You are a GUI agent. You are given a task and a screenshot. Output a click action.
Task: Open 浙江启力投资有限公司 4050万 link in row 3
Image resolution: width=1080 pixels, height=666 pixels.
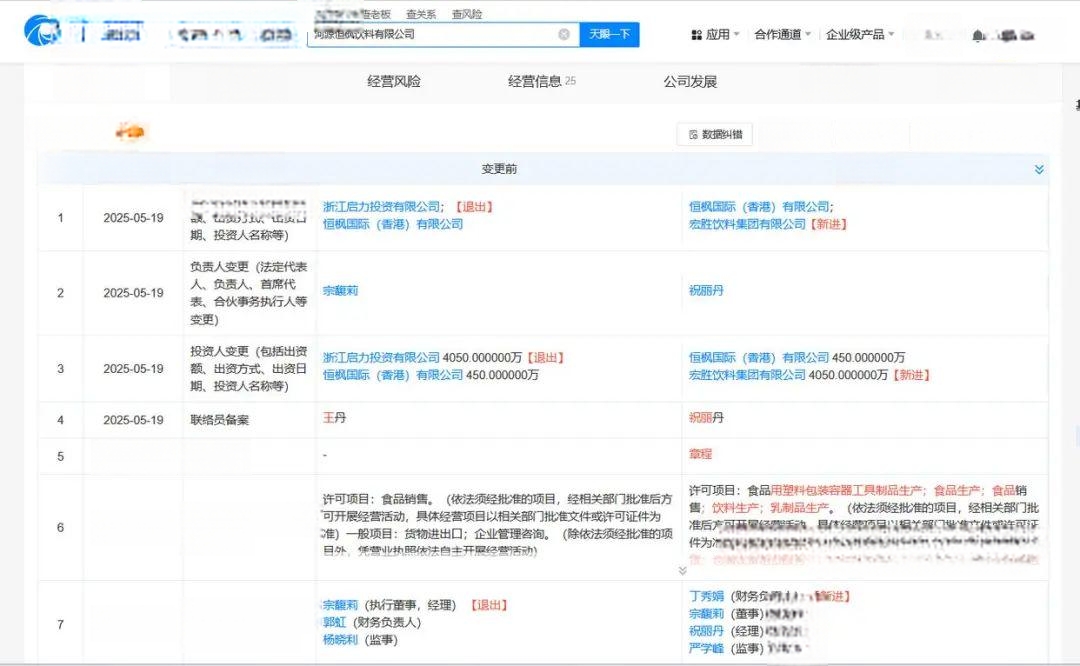click(x=381, y=357)
